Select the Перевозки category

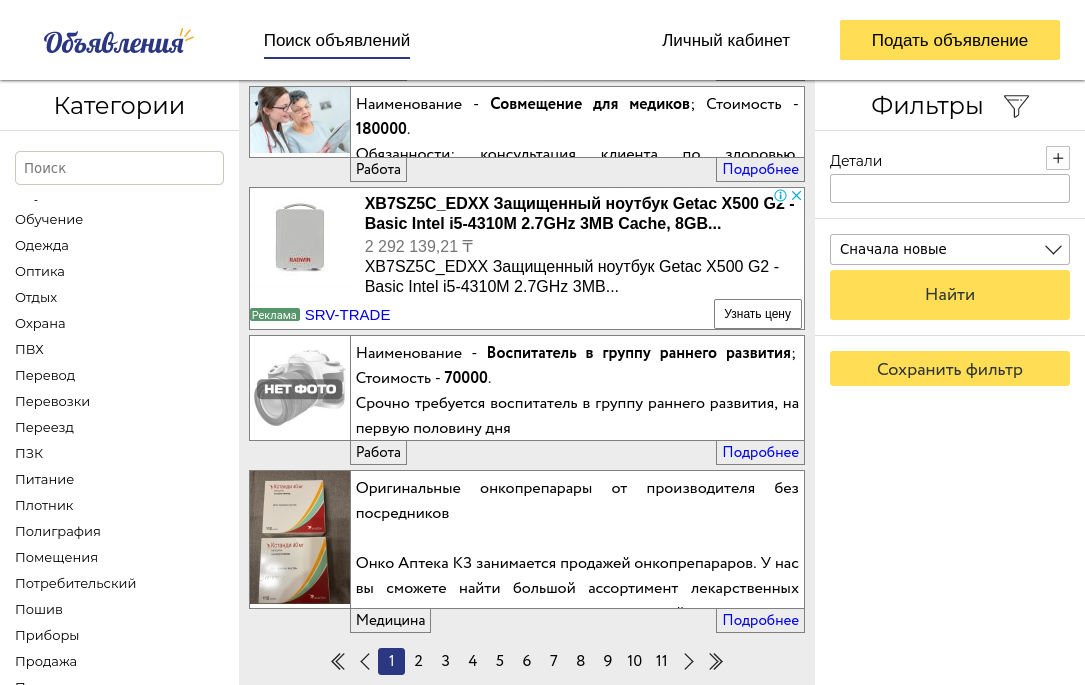[x=52, y=401]
